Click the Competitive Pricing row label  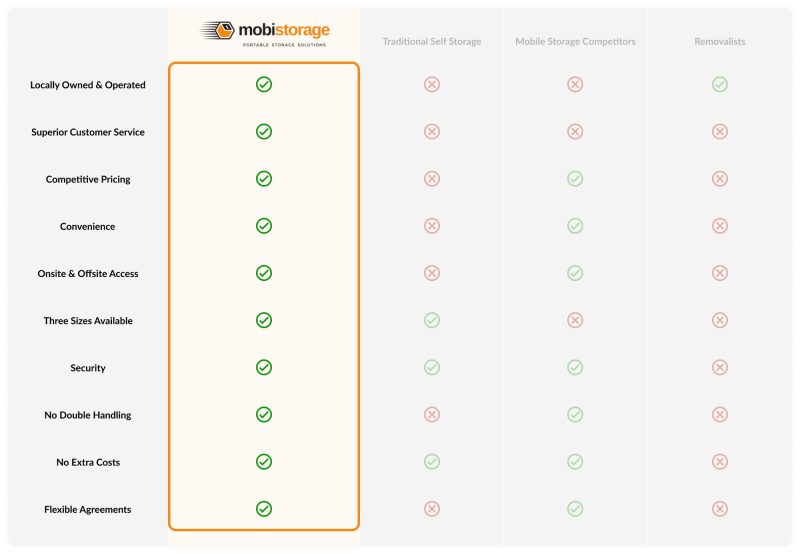point(88,180)
